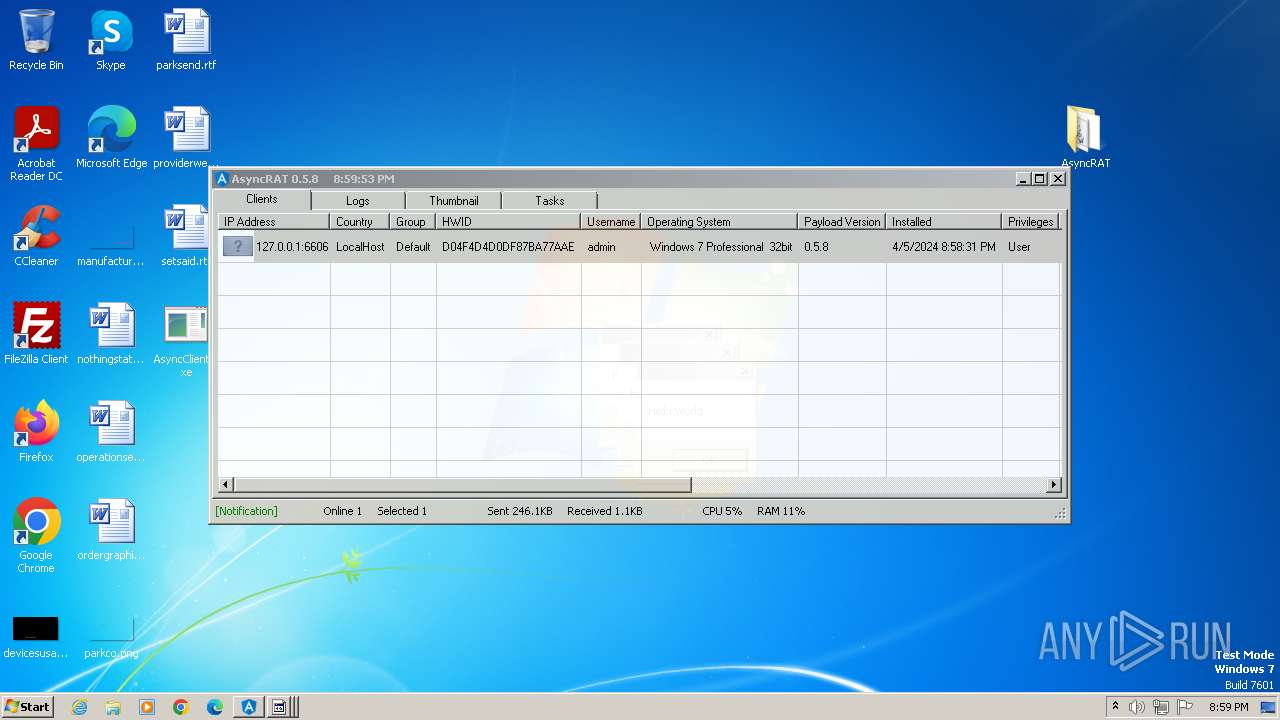Viewport: 1280px width, 720px height.
Task: Click the RAM 11% status entry
Action: click(x=781, y=511)
